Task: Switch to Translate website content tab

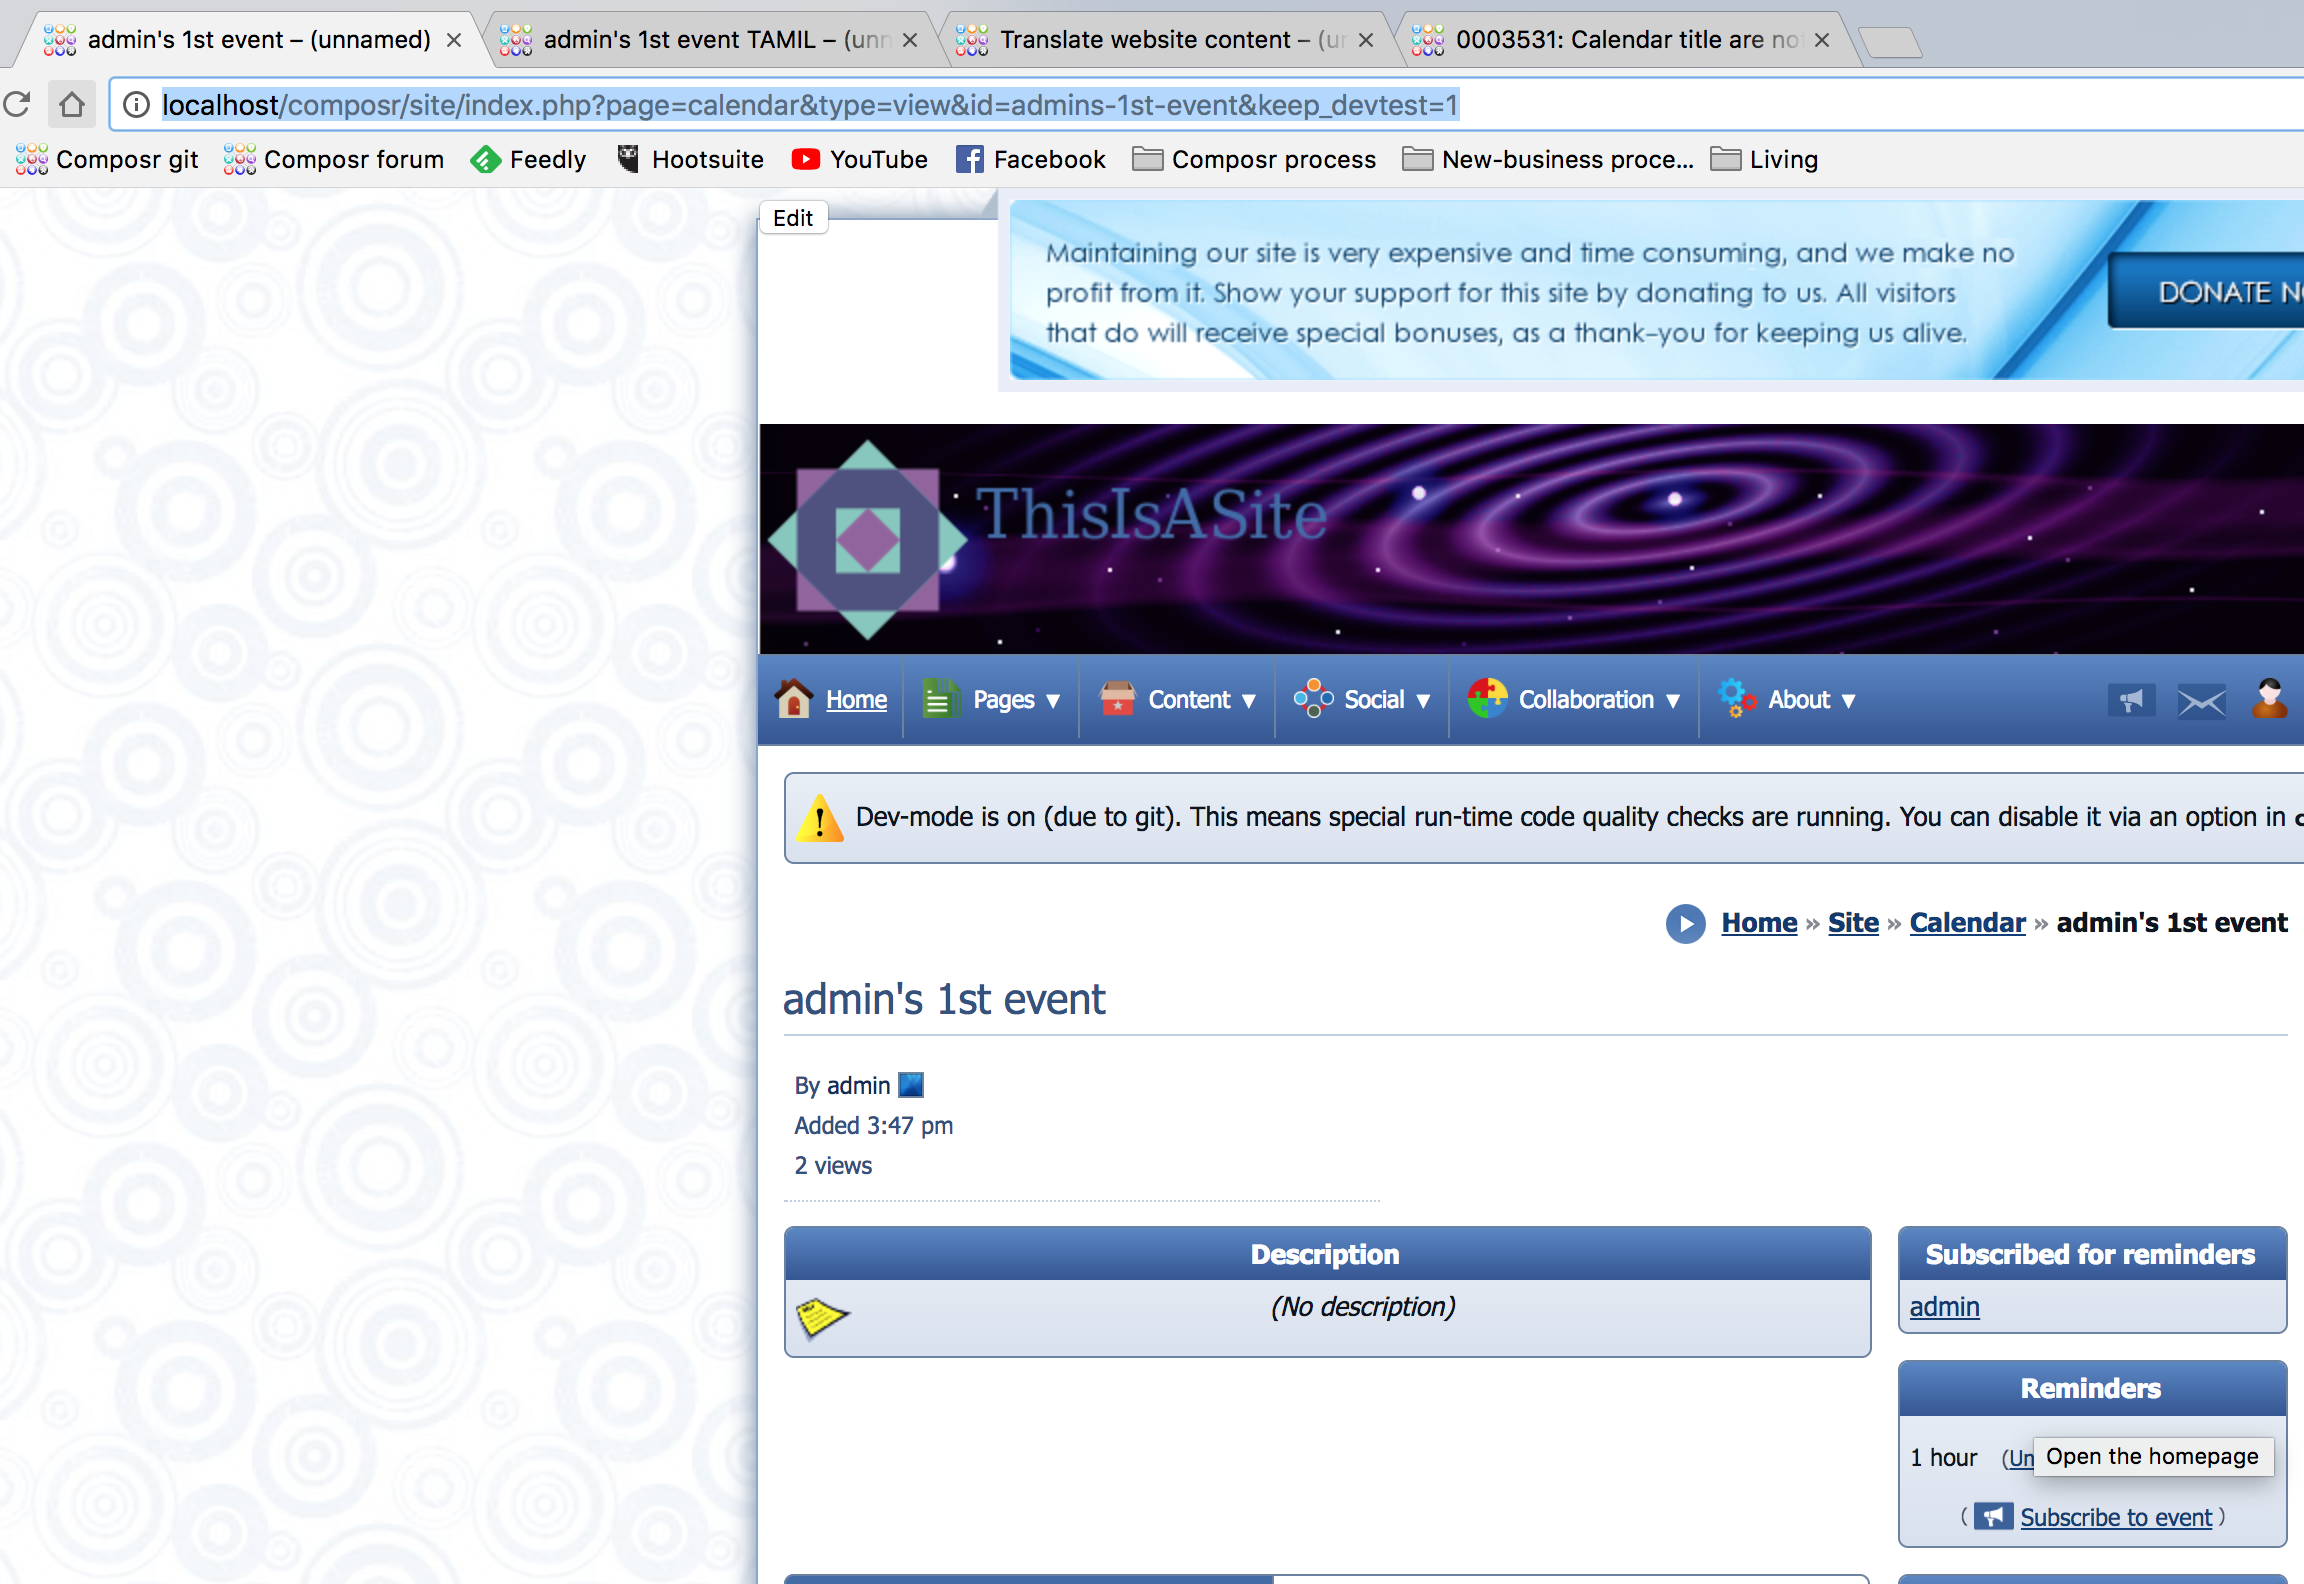Action: point(1145,40)
